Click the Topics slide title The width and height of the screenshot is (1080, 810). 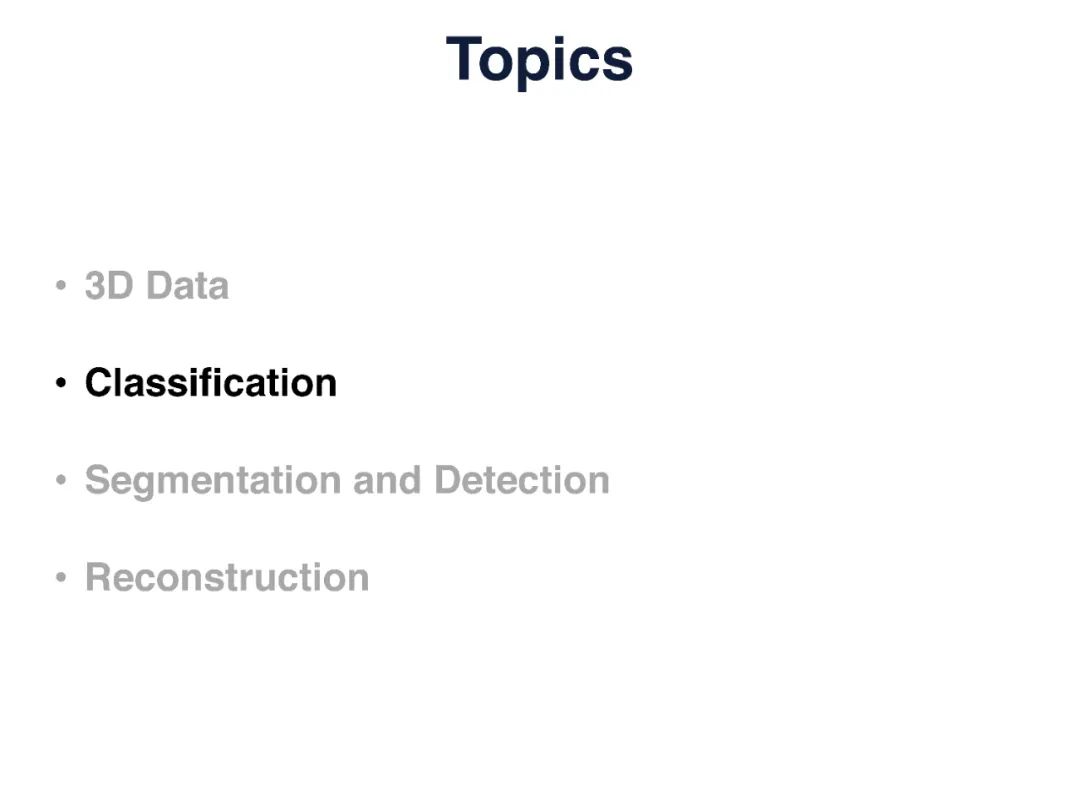pyautogui.click(x=539, y=60)
